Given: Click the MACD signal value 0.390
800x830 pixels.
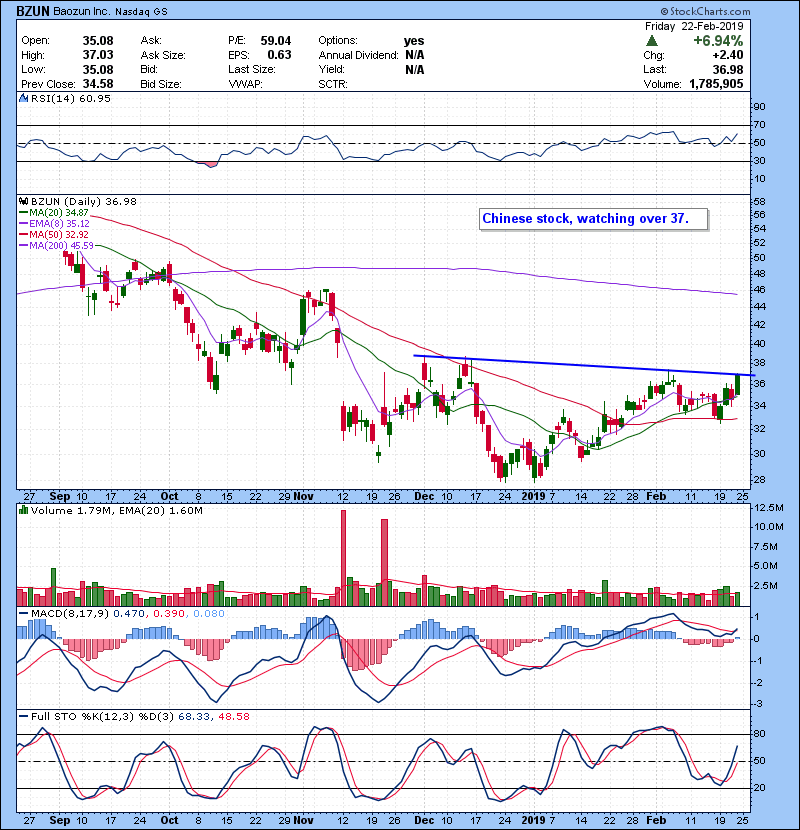Looking at the screenshot, I should [169, 614].
